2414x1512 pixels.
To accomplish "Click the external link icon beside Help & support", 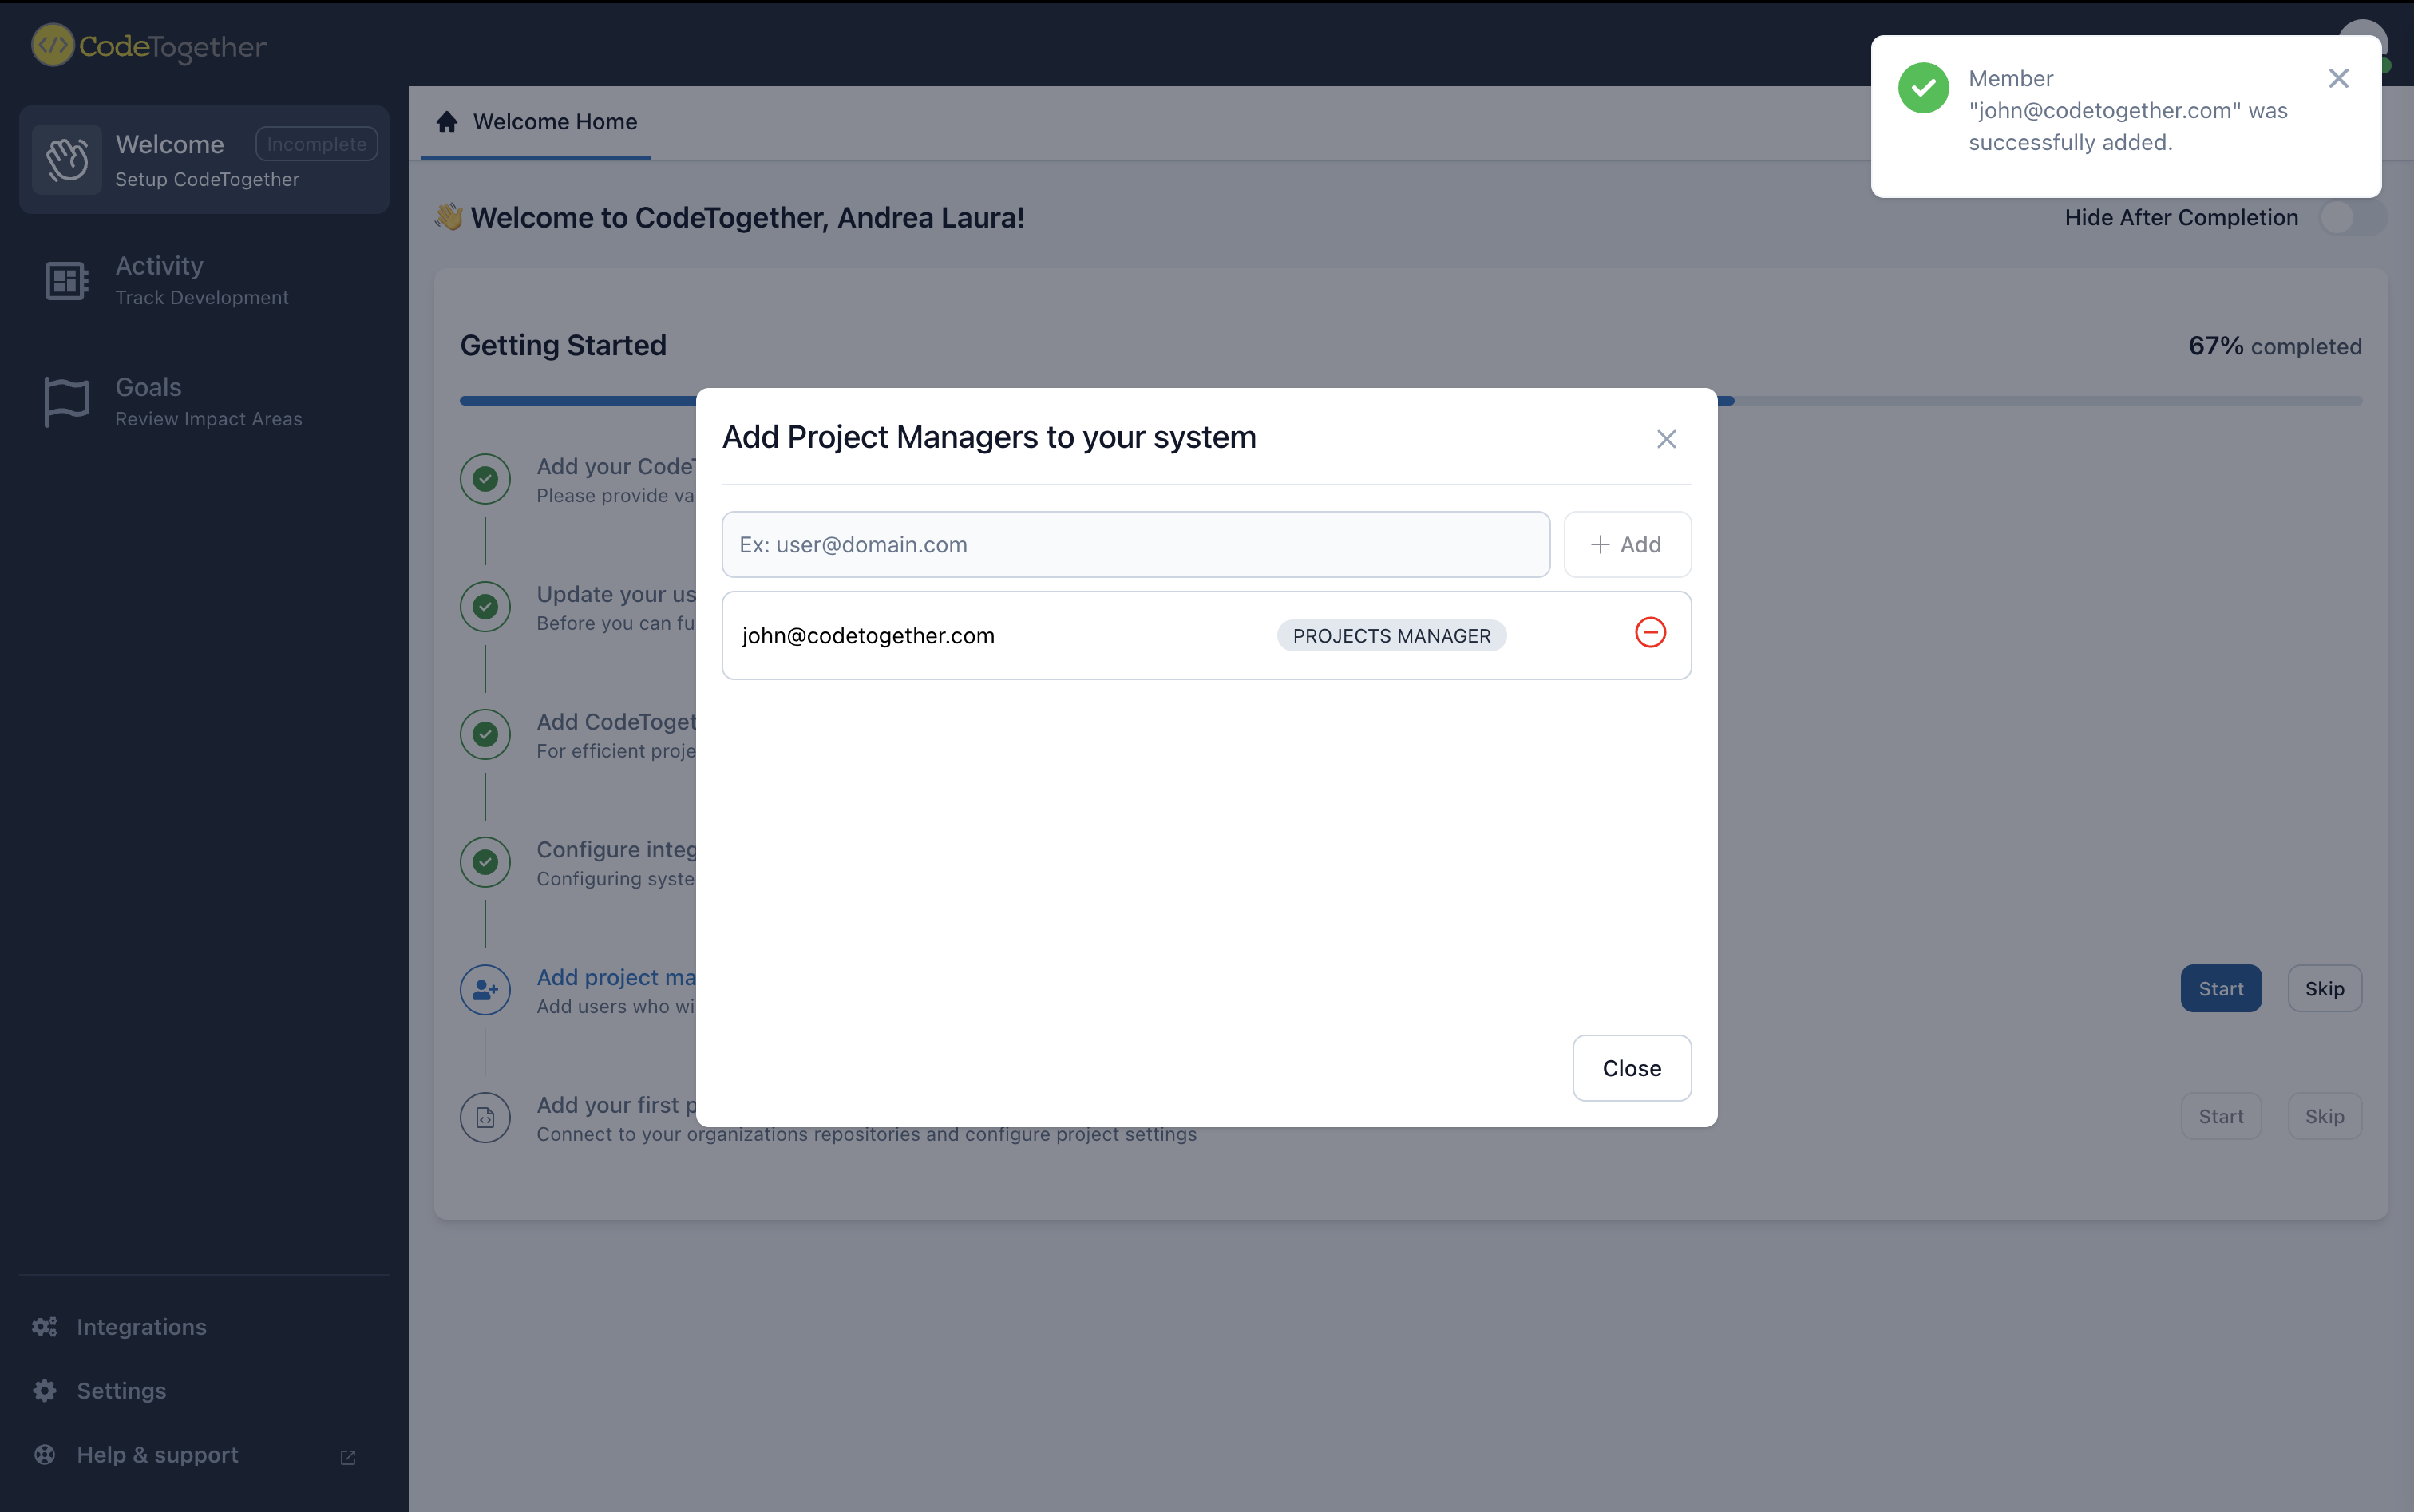I will [x=348, y=1457].
